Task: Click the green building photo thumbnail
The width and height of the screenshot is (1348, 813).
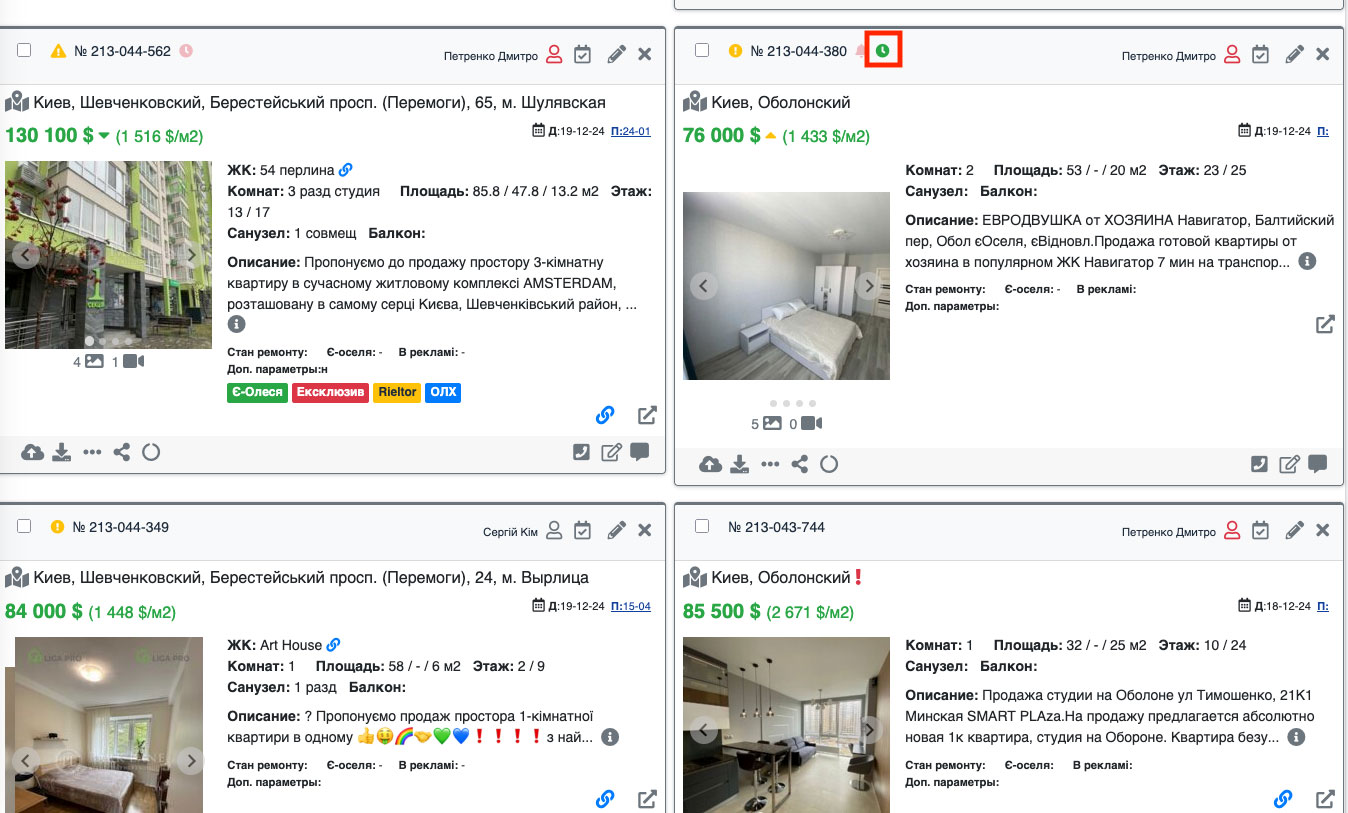Action: pyautogui.click(x=108, y=255)
